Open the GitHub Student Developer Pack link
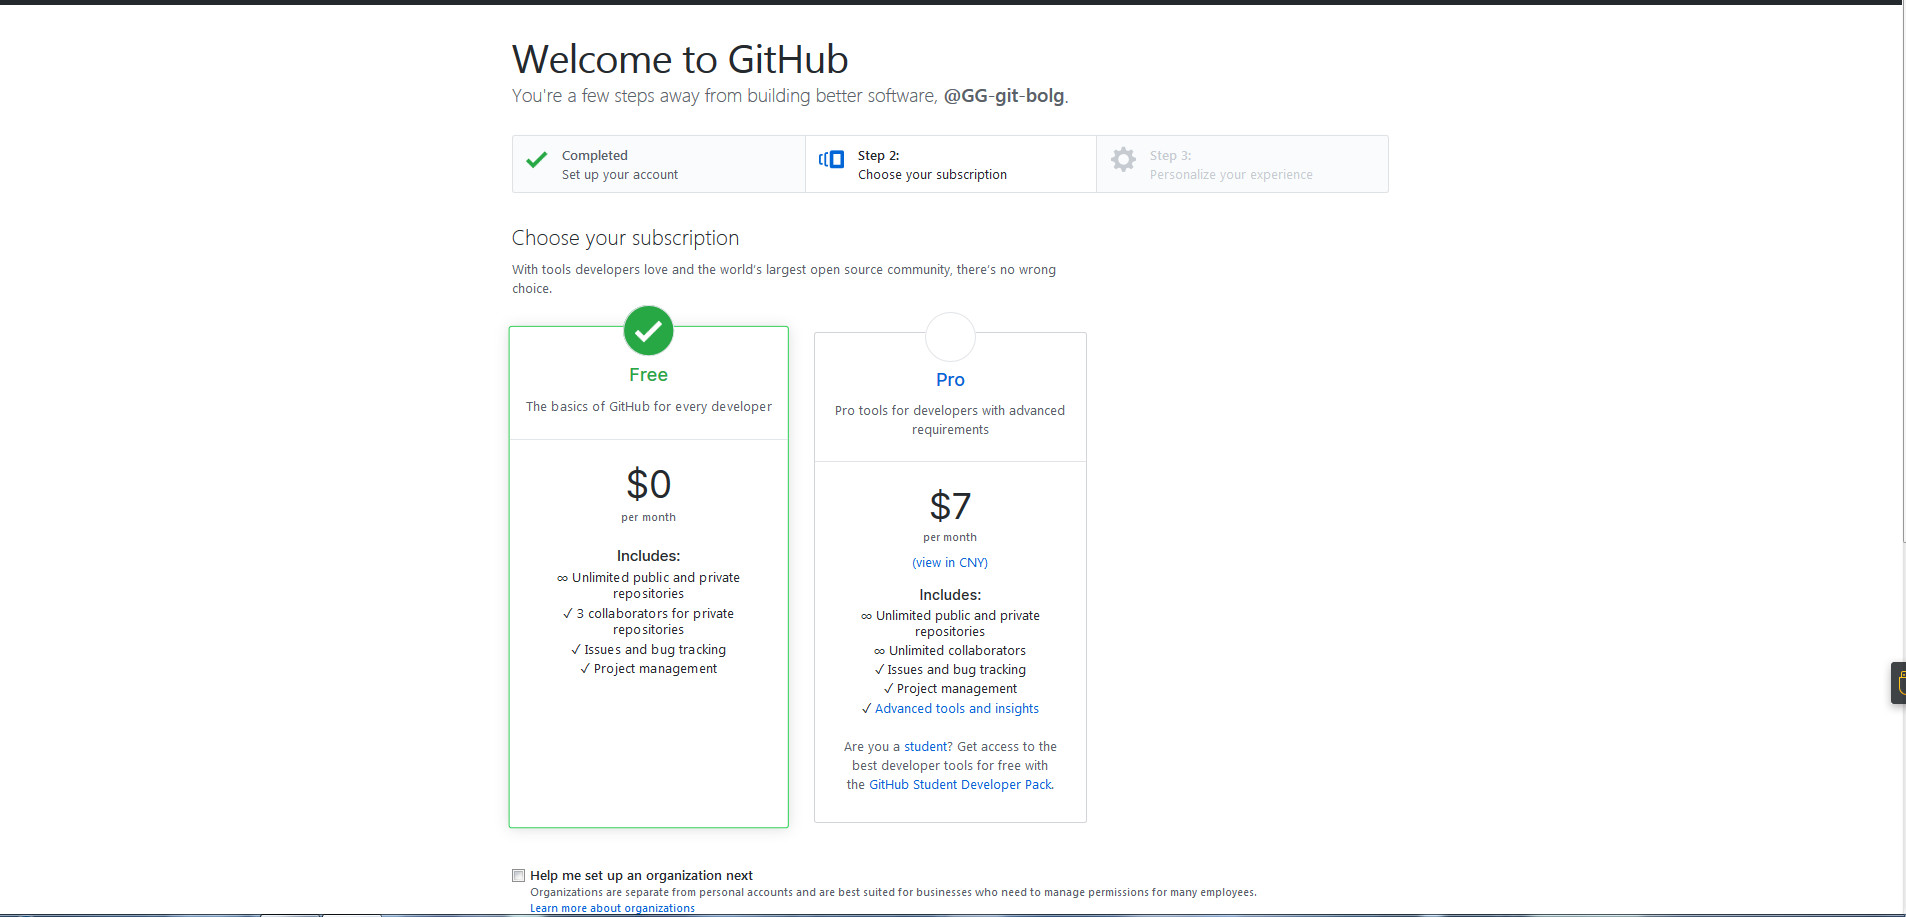1906x917 pixels. click(x=960, y=785)
